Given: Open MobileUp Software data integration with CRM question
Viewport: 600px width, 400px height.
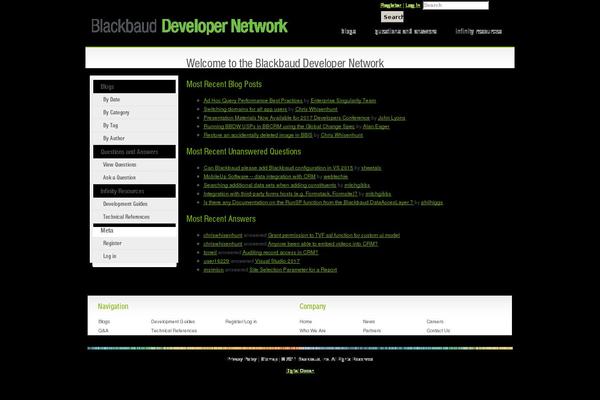Looking at the screenshot, I should pyautogui.click(x=259, y=177).
